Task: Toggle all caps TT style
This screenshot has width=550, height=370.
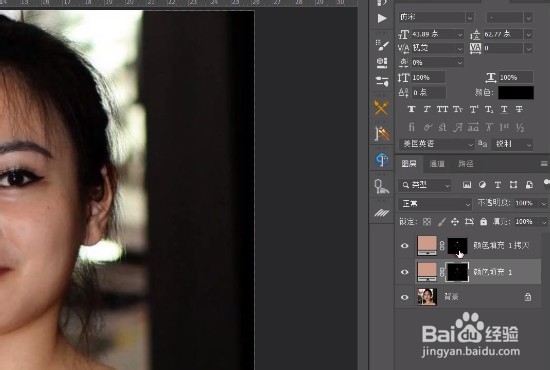Action: tap(442, 109)
